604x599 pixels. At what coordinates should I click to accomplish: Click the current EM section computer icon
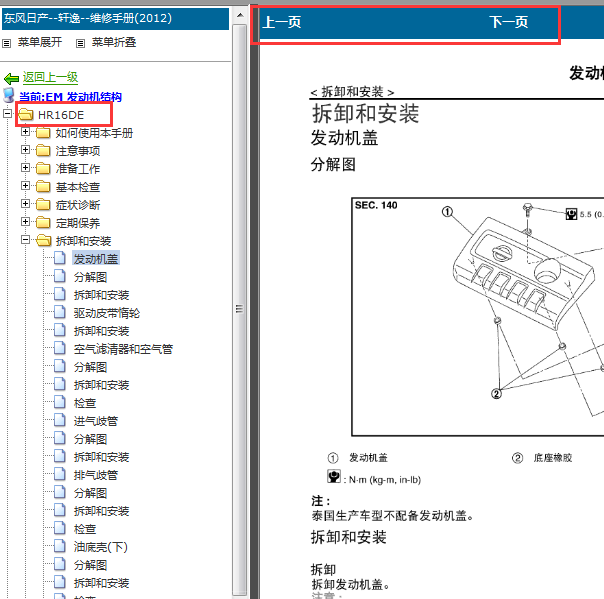(9, 95)
